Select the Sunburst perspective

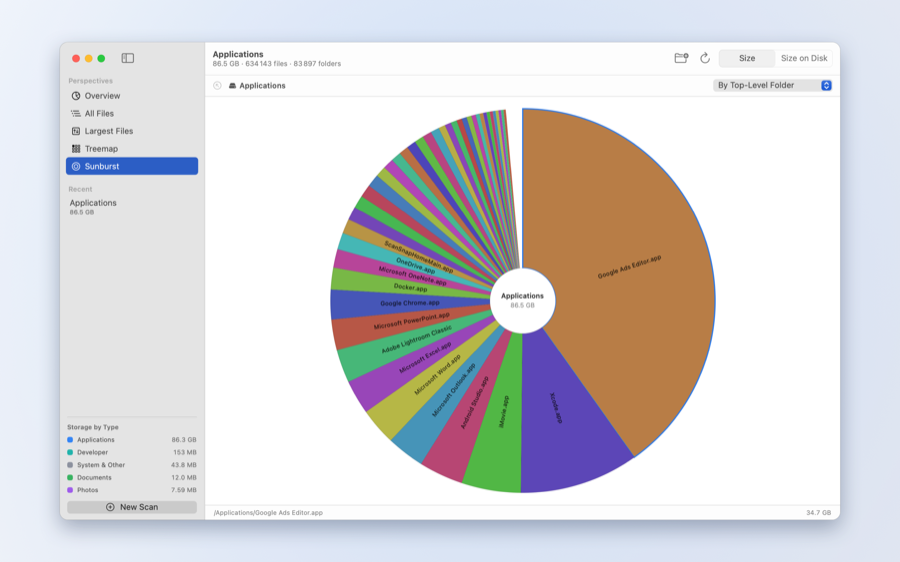132,166
